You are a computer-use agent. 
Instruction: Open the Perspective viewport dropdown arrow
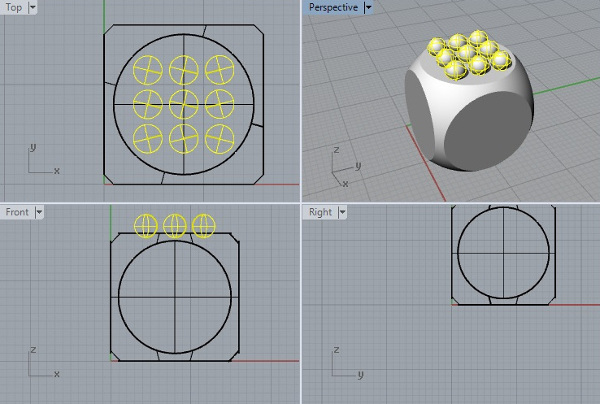tap(368, 7)
